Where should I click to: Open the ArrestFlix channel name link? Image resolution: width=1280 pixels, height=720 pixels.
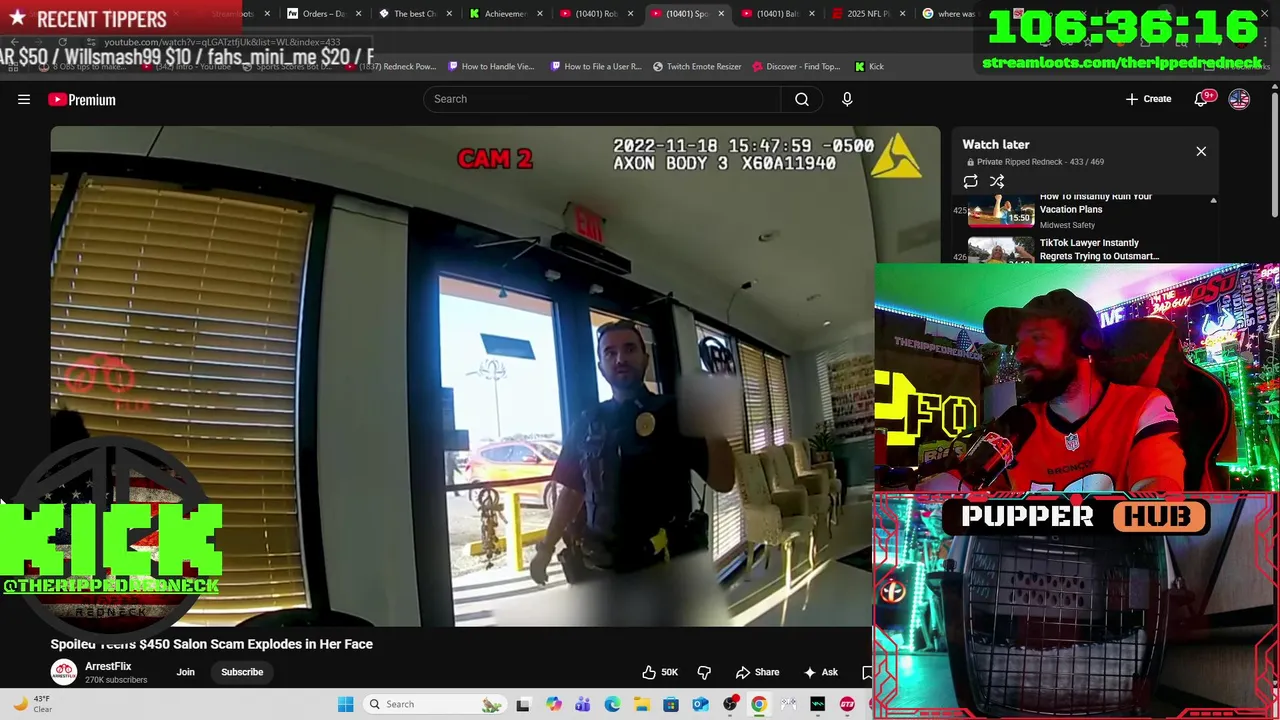[108, 666]
